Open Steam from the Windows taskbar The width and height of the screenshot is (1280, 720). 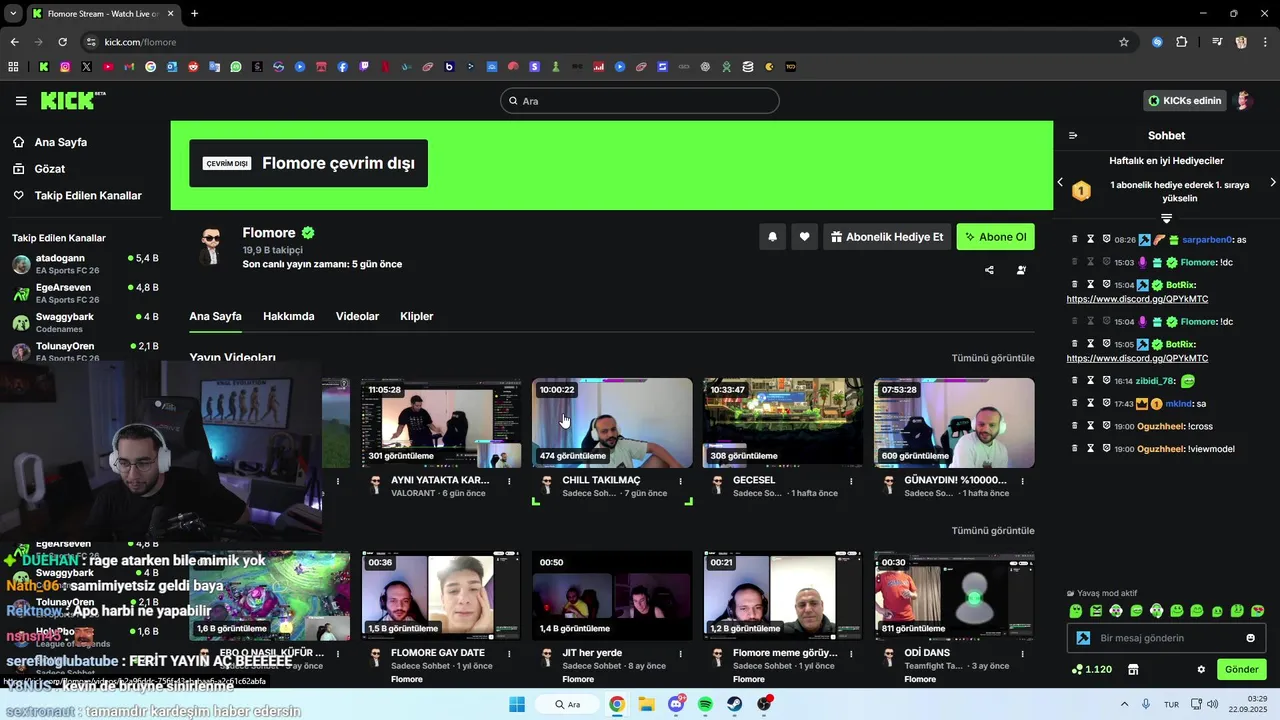(734, 704)
